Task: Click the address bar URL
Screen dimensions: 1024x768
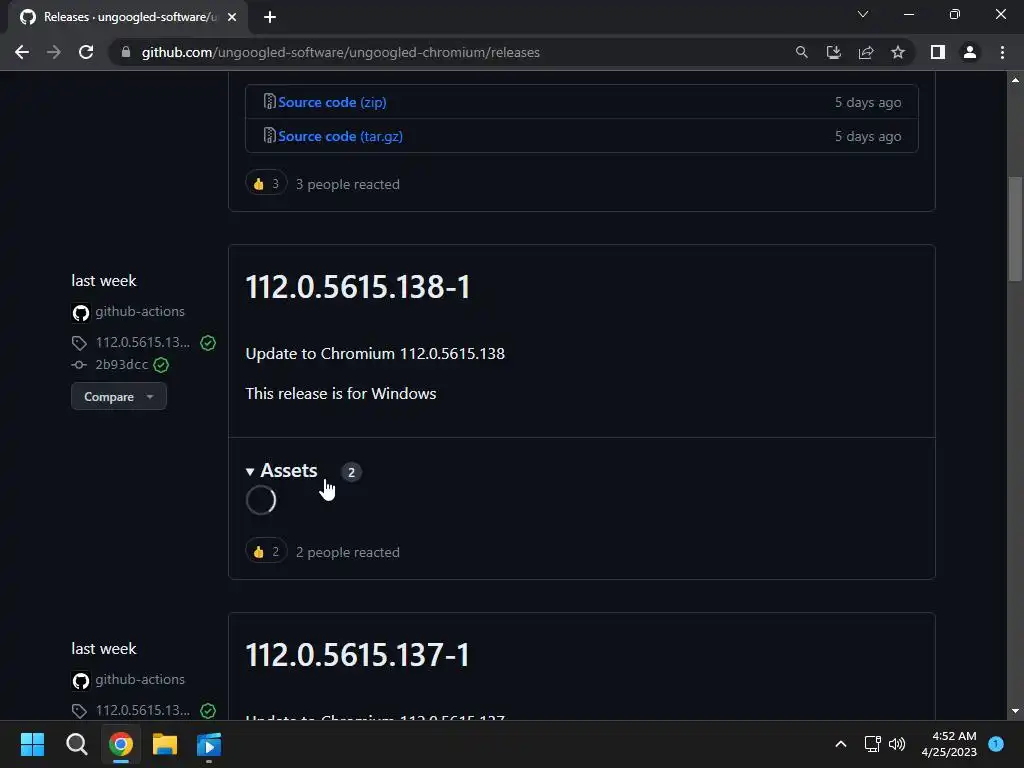Action: (x=340, y=52)
